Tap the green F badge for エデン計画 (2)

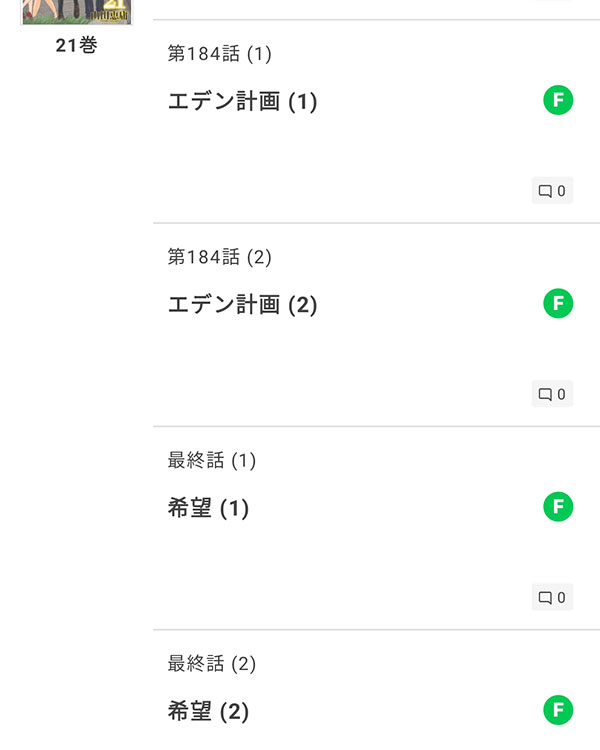(558, 303)
